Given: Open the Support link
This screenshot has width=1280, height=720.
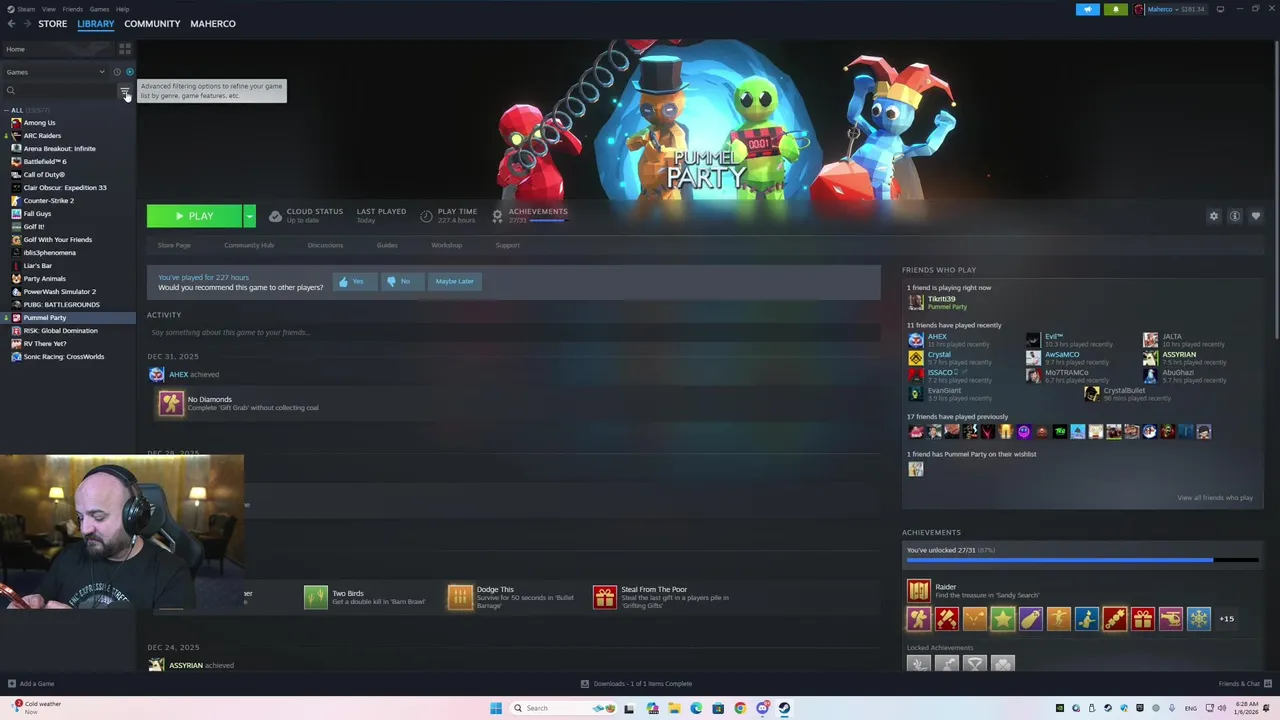Looking at the screenshot, I should pyautogui.click(x=508, y=245).
